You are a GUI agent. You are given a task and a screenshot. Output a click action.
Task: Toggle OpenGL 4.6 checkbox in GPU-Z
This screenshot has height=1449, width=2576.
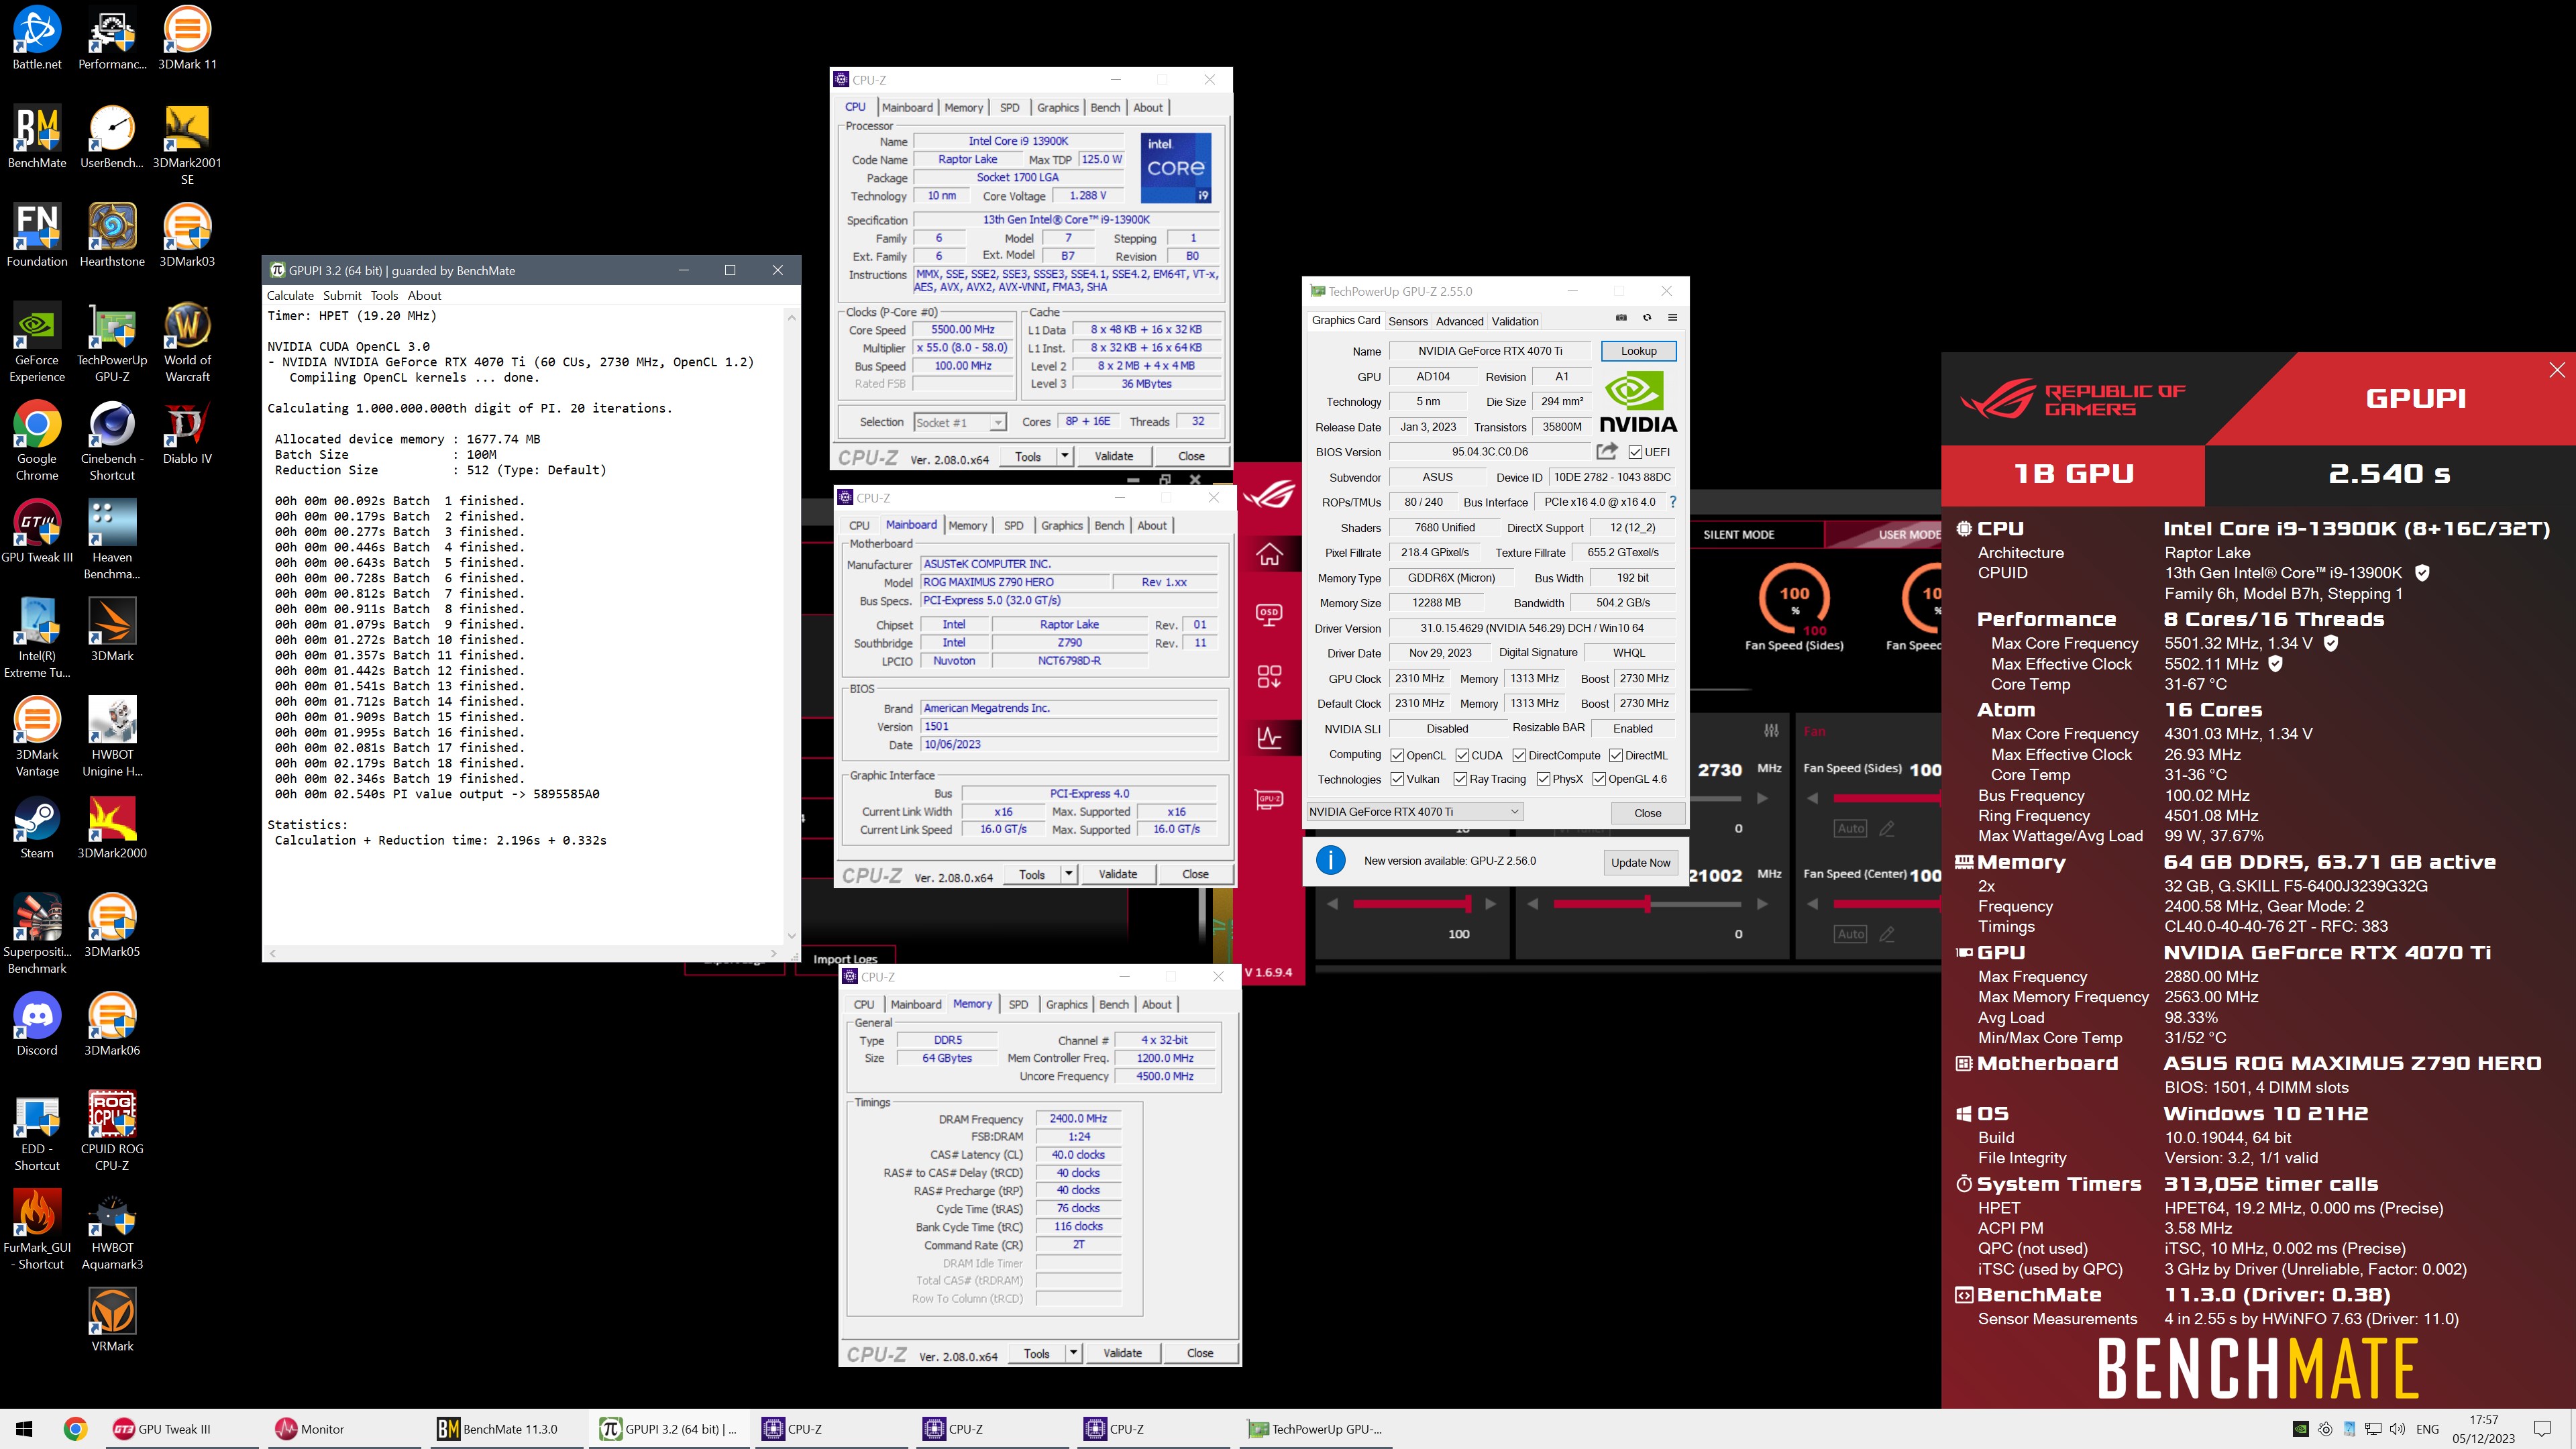[1599, 780]
